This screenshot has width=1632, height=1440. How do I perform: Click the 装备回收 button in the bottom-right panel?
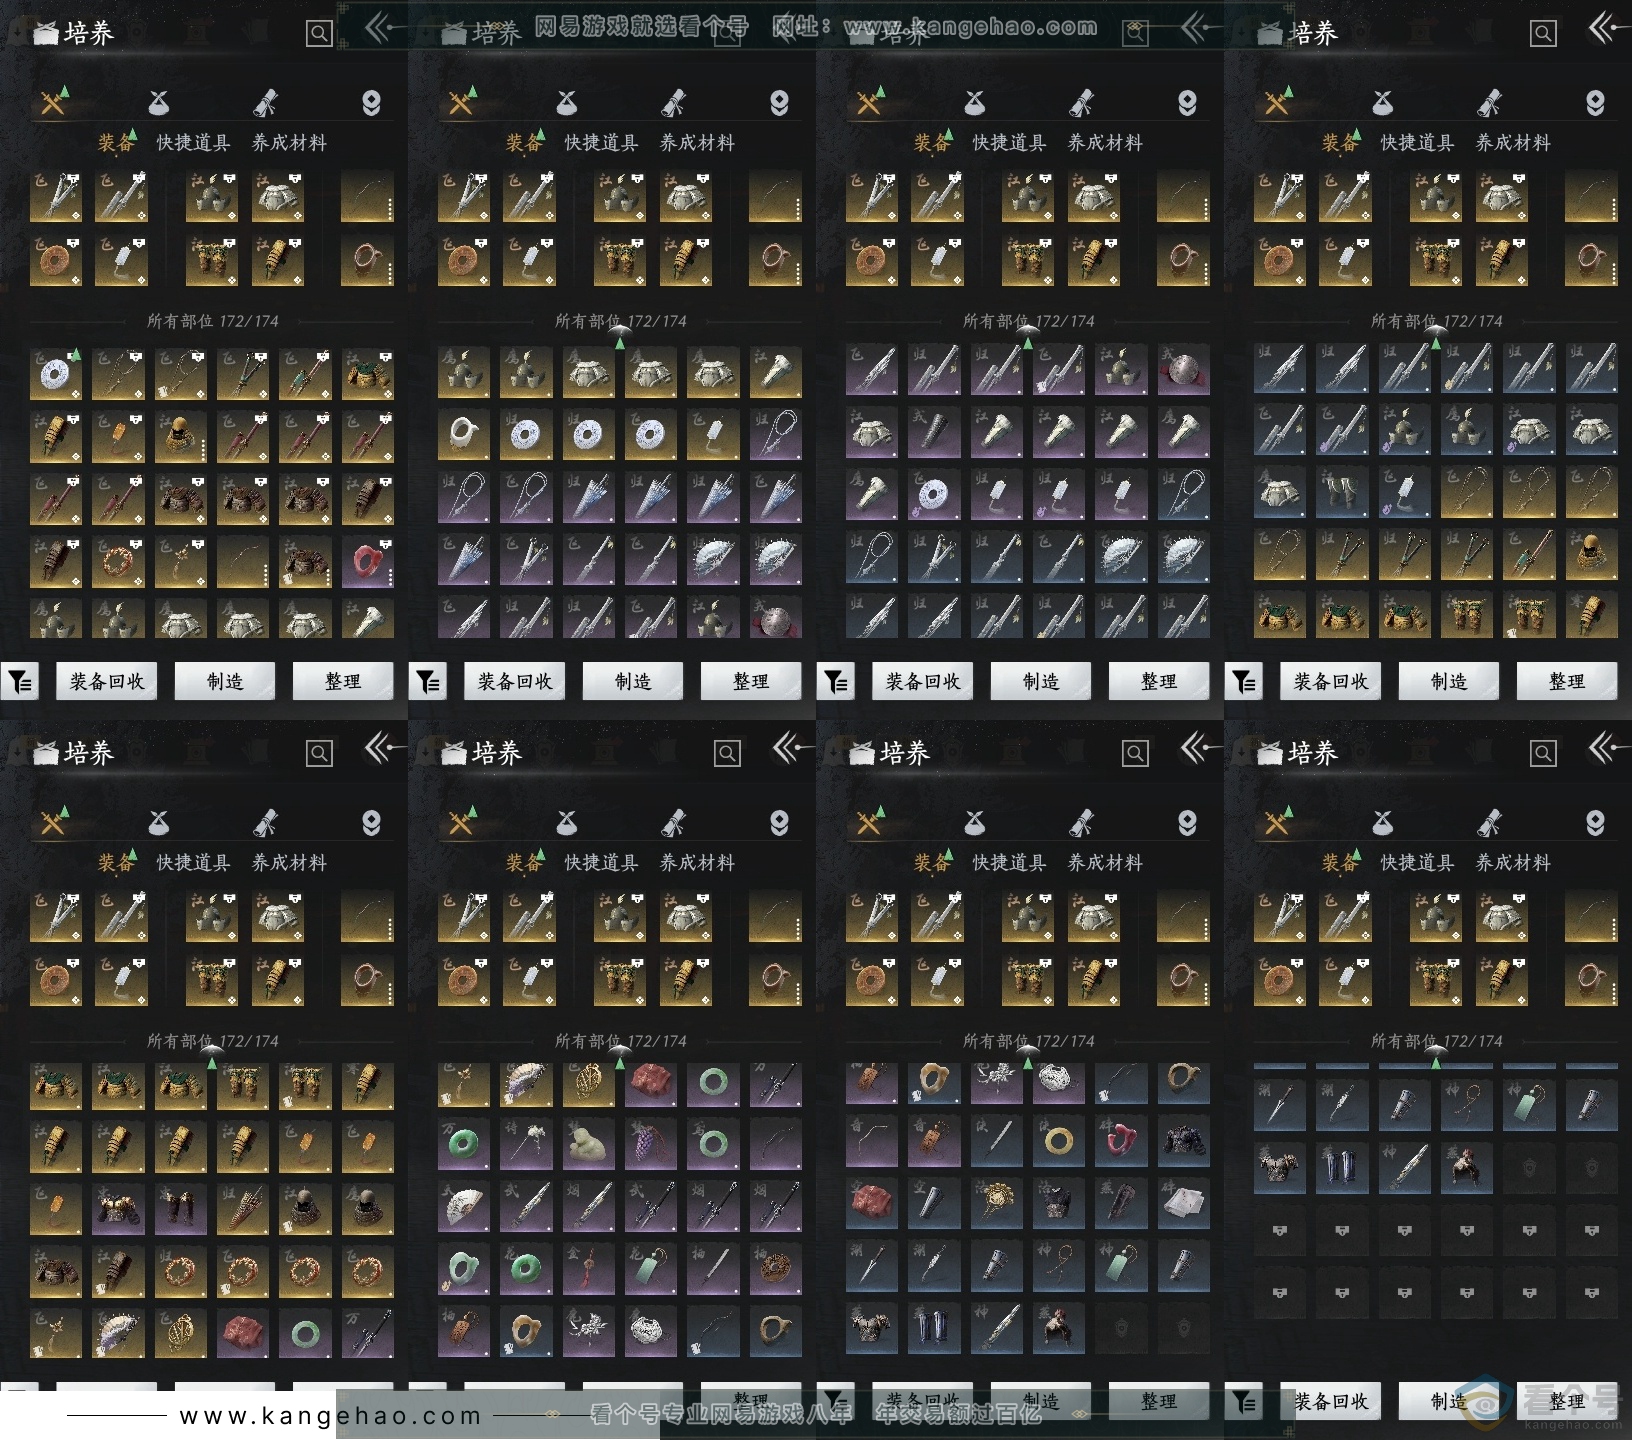pyautogui.click(x=1331, y=1402)
